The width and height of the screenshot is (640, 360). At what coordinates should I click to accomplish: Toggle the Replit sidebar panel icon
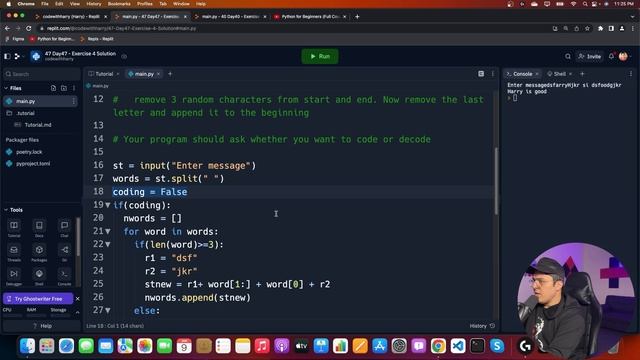click(7, 56)
